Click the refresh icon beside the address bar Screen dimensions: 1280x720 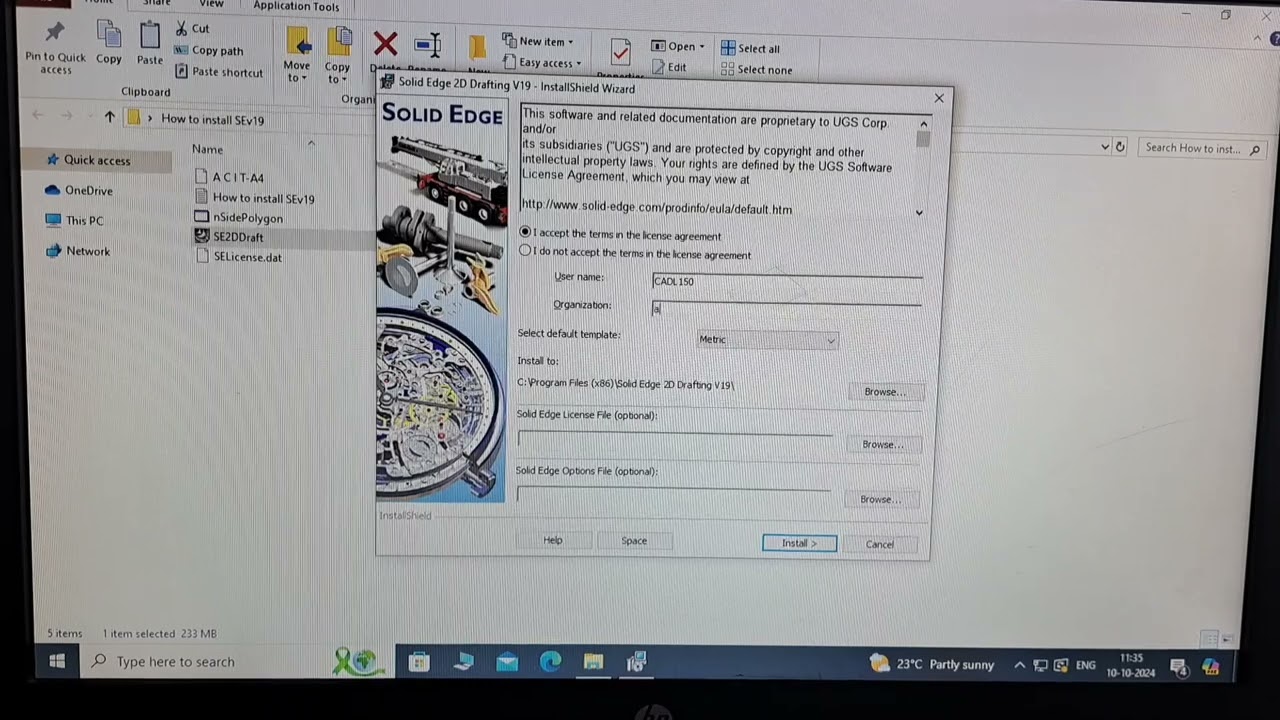click(x=1120, y=147)
